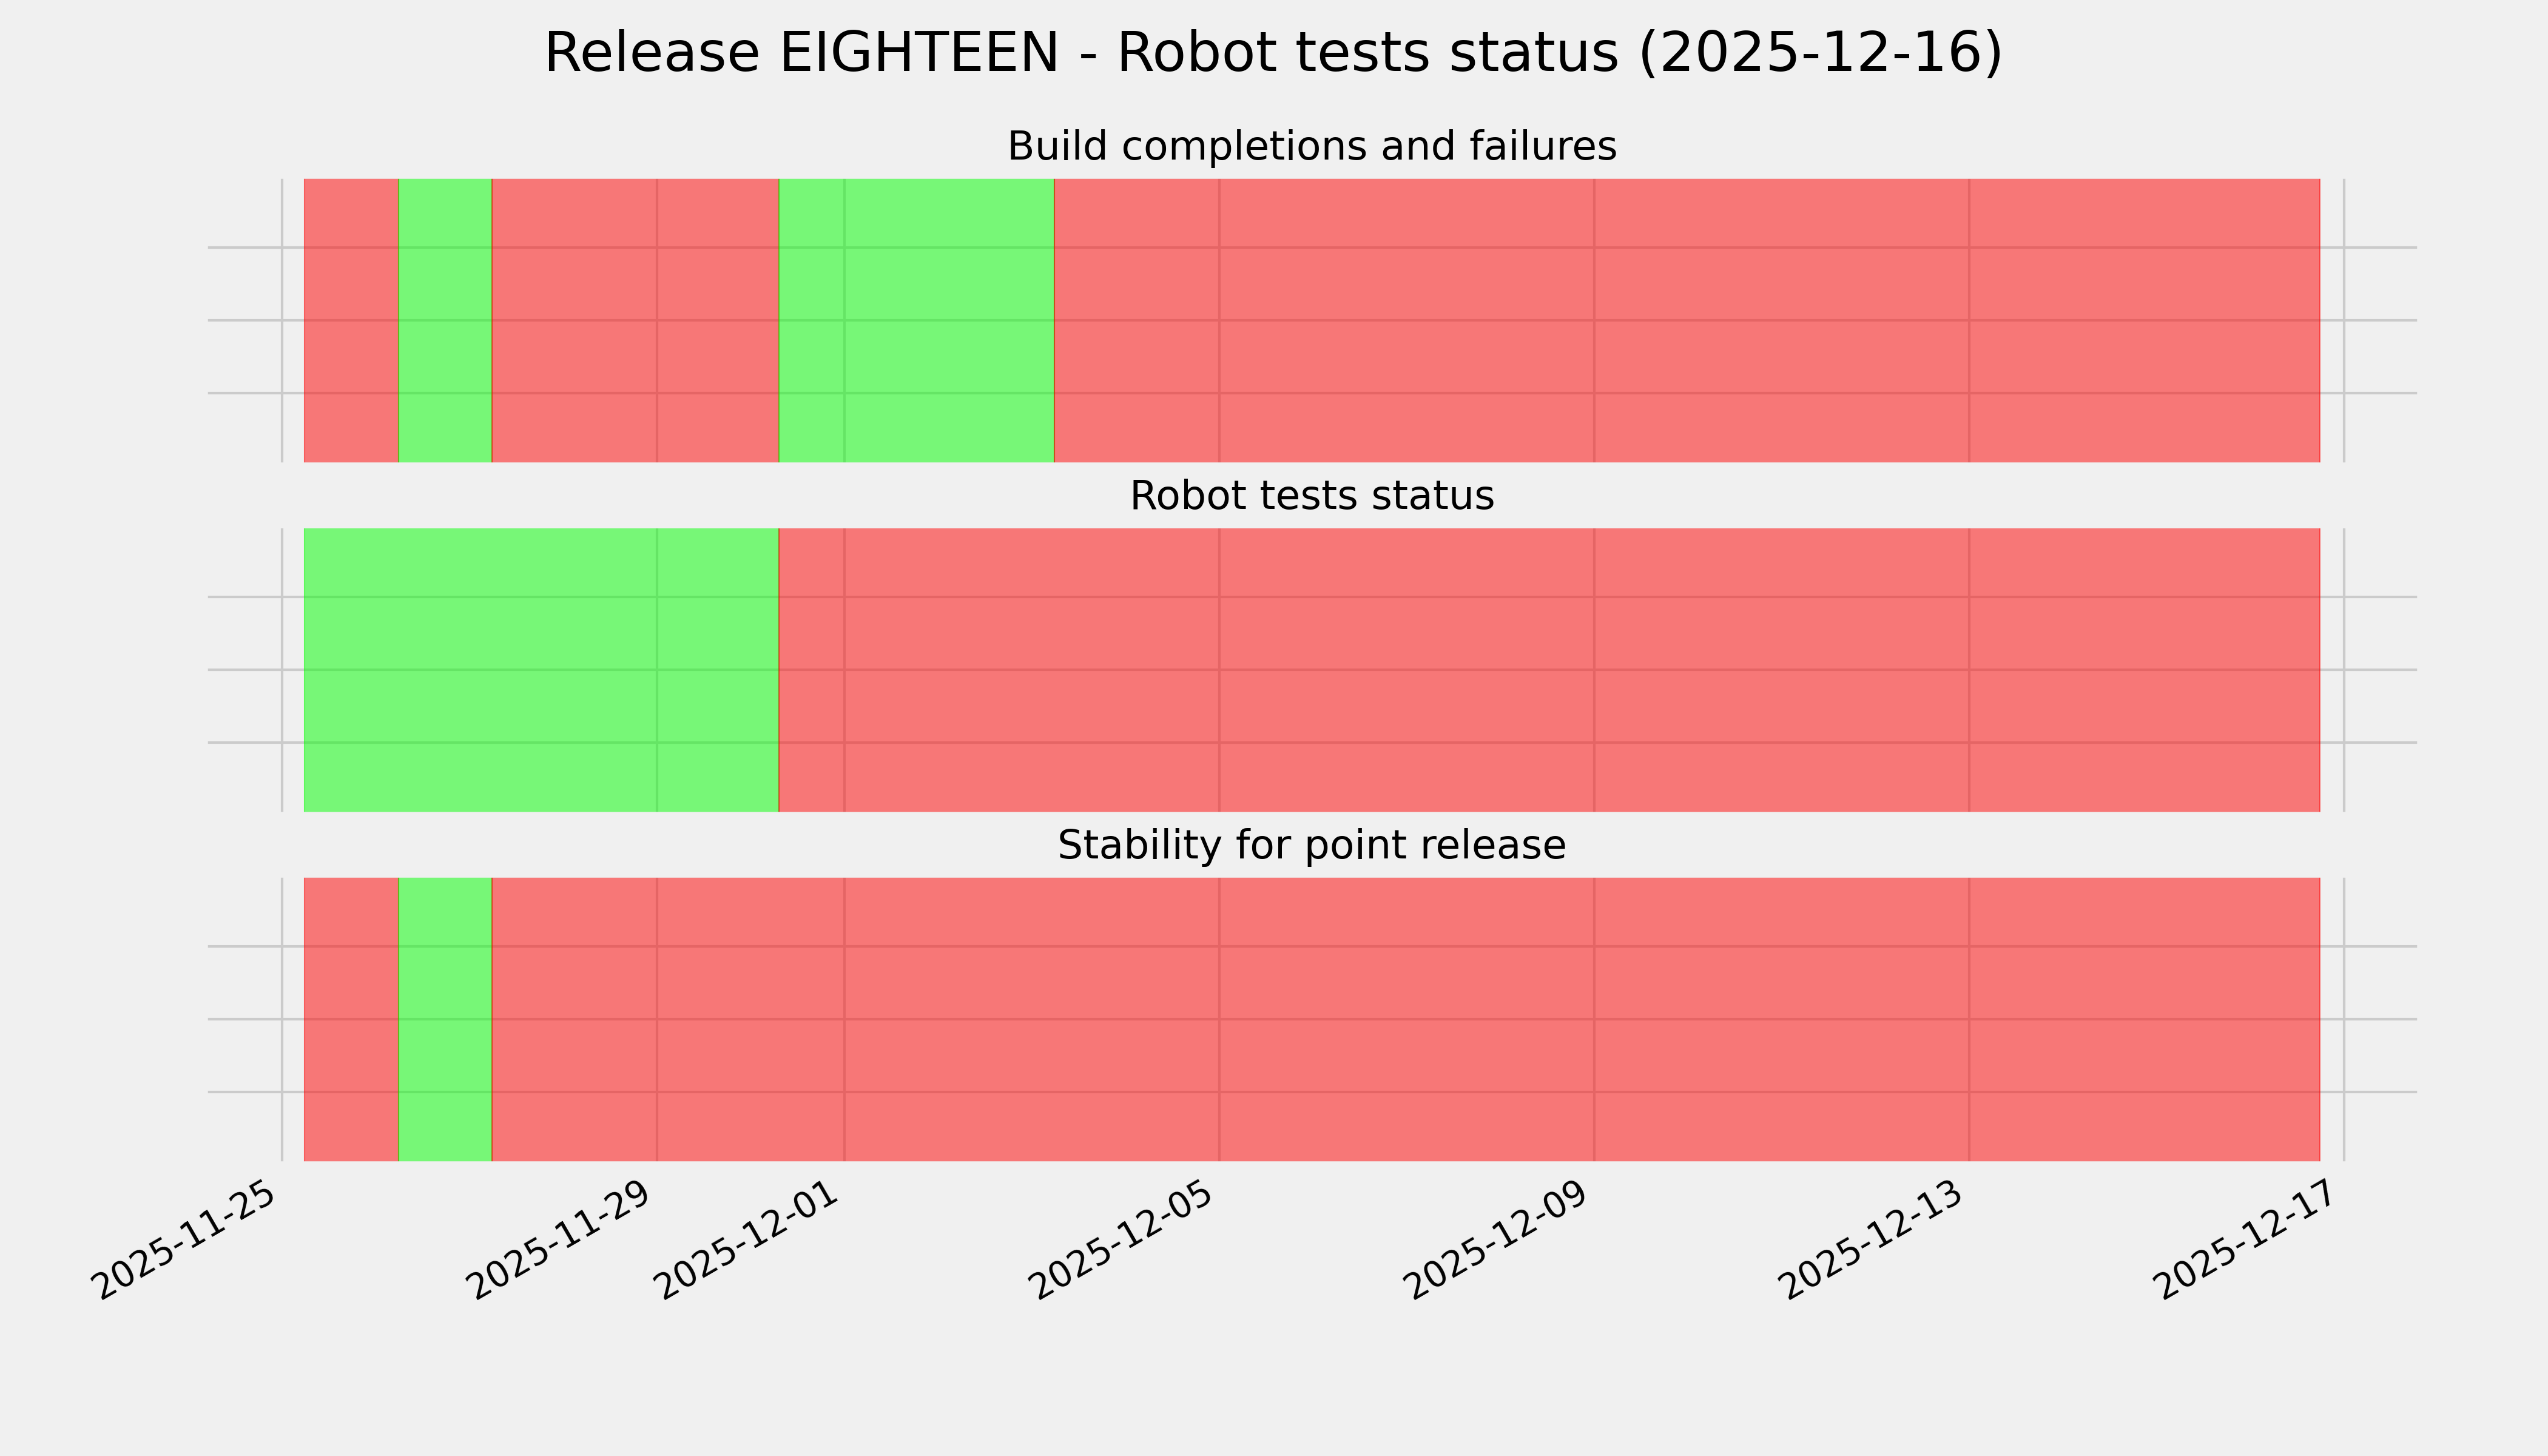The image size is (2548, 1456).
Task: Select the green region in Robot tests status panel
Action: point(541,670)
